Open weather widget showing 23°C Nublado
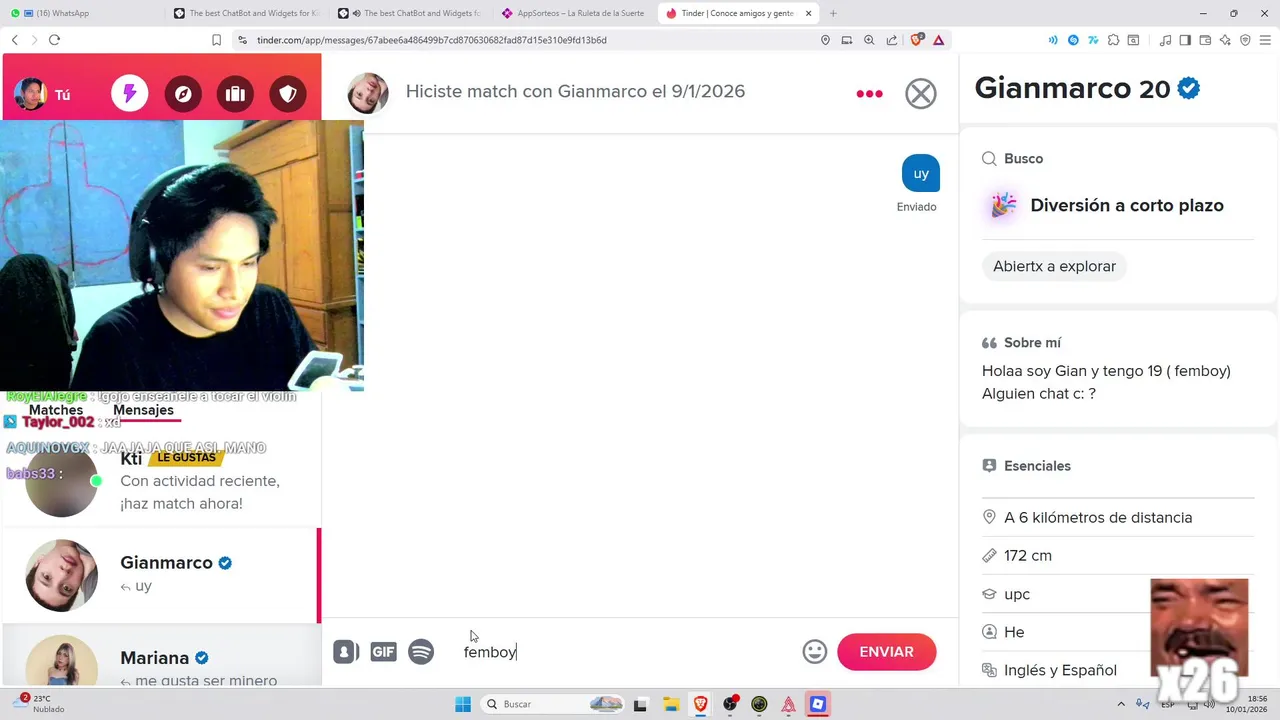The height and width of the screenshot is (720, 1280). point(40,704)
